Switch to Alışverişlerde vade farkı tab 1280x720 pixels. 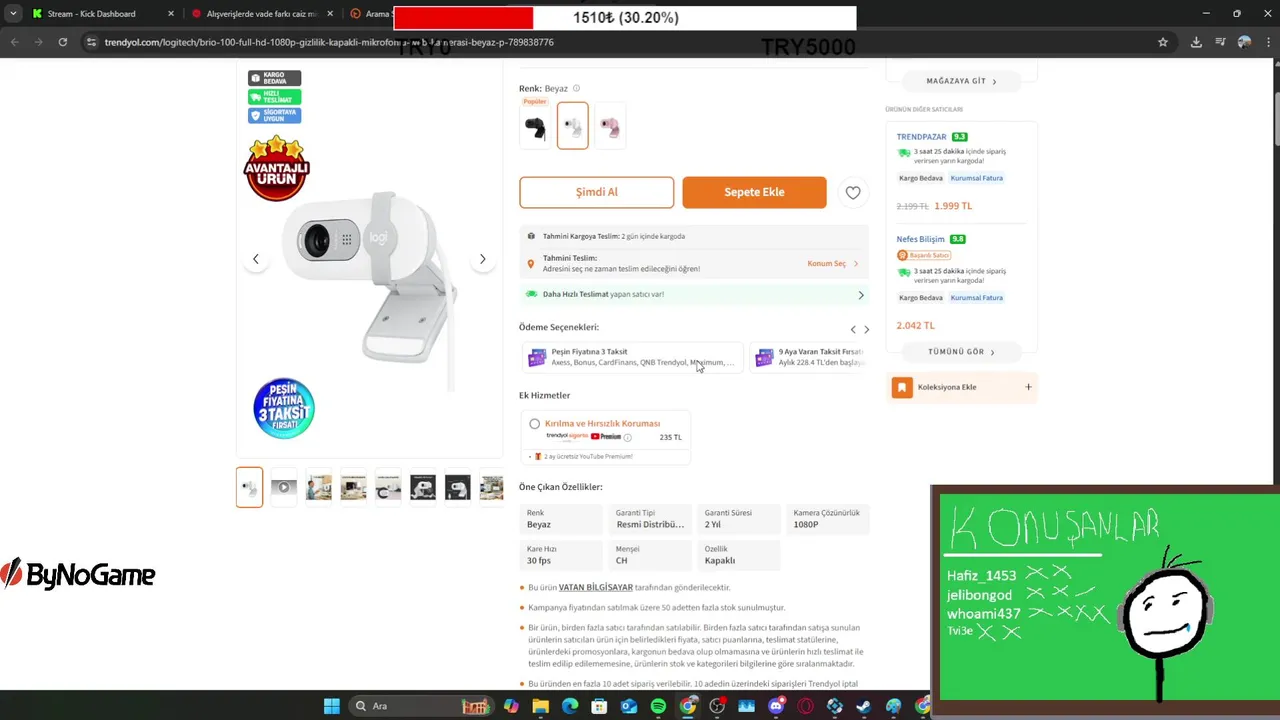coord(263,14)
